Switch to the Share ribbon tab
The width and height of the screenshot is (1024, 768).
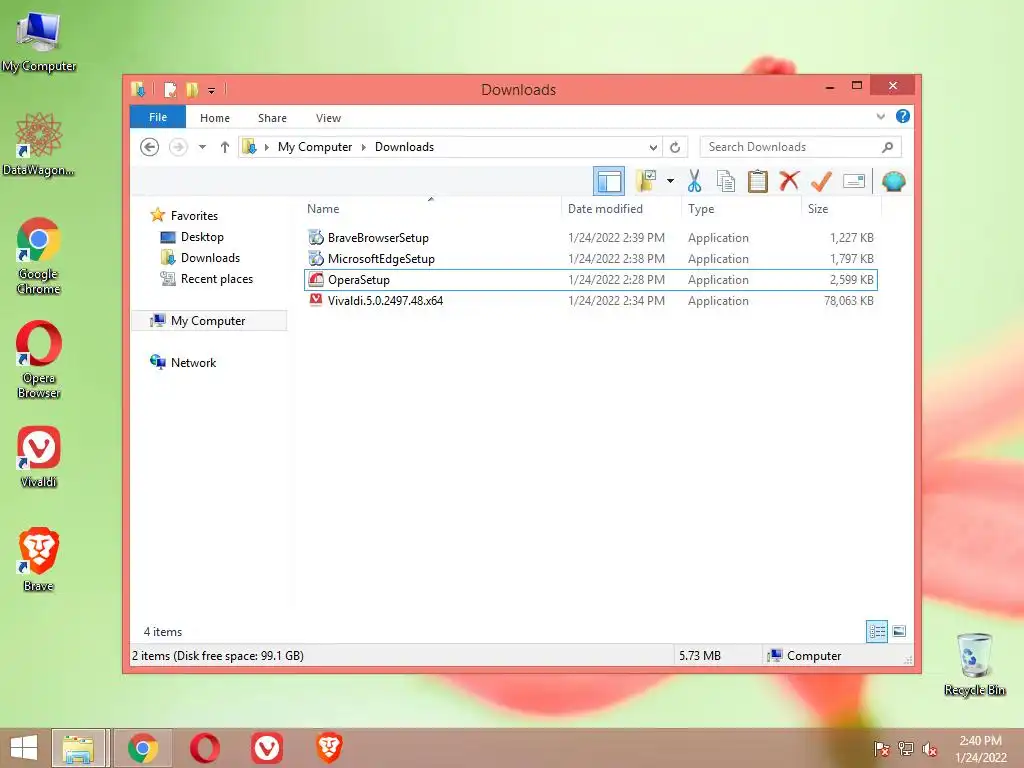272,118
